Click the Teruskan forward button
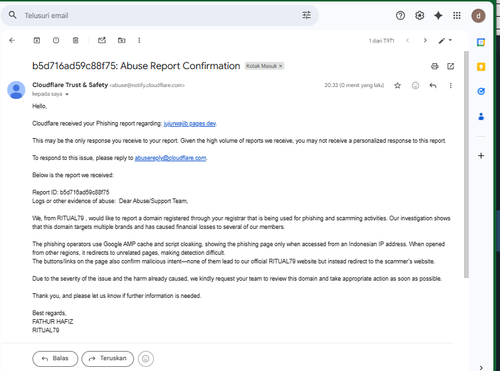 (108, 359)
